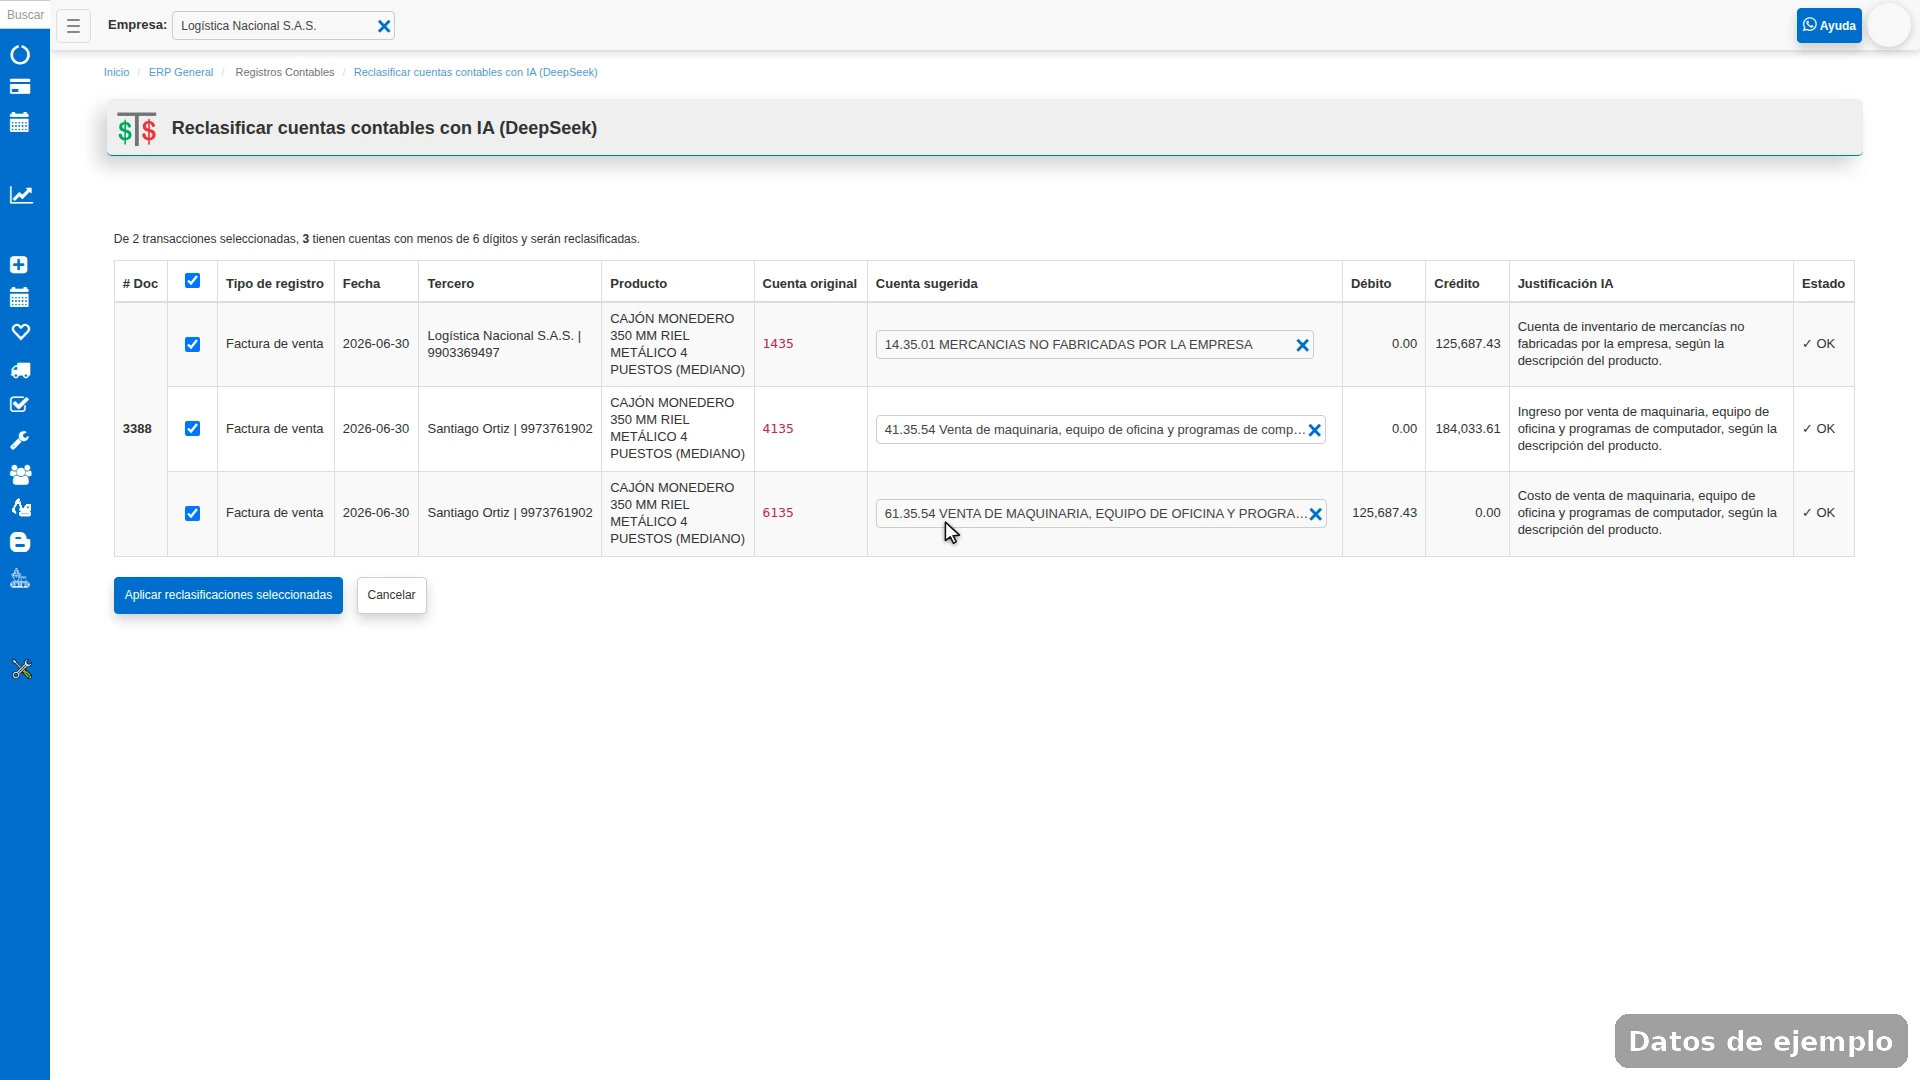Click the credit amount 125,687.43

pos(1468,344)
